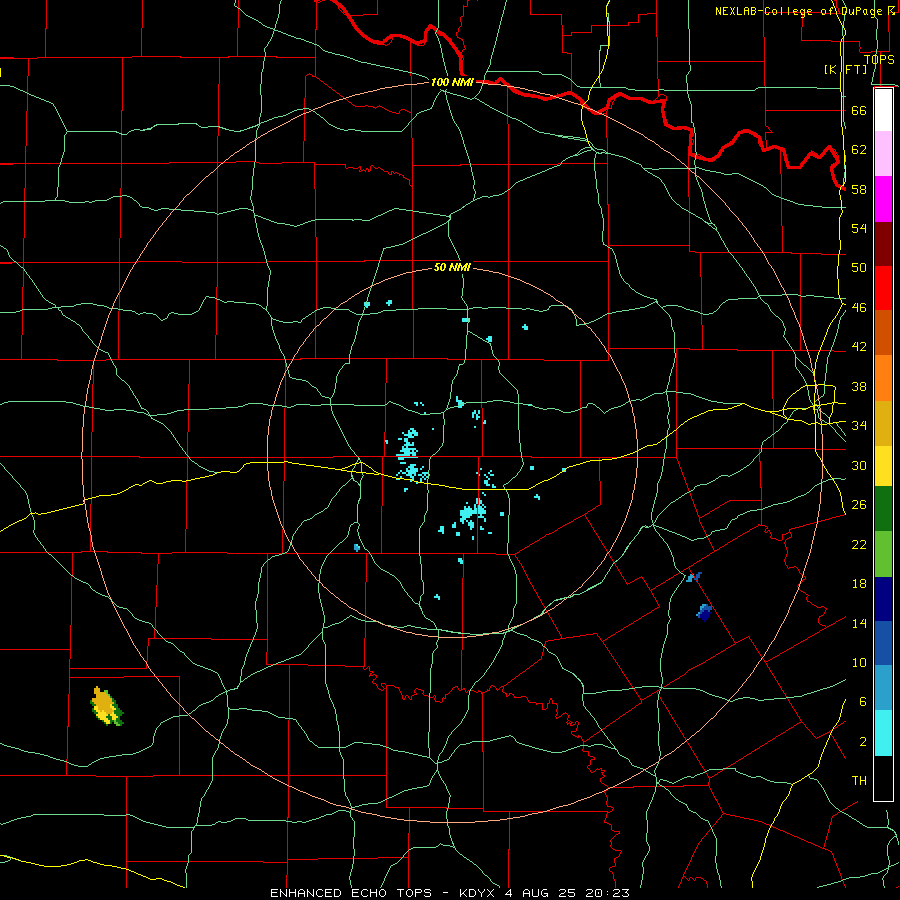900x900 pixels.
Task: Click the "KDYX" station identifier in caption
Action: click(x=479, y=893)
